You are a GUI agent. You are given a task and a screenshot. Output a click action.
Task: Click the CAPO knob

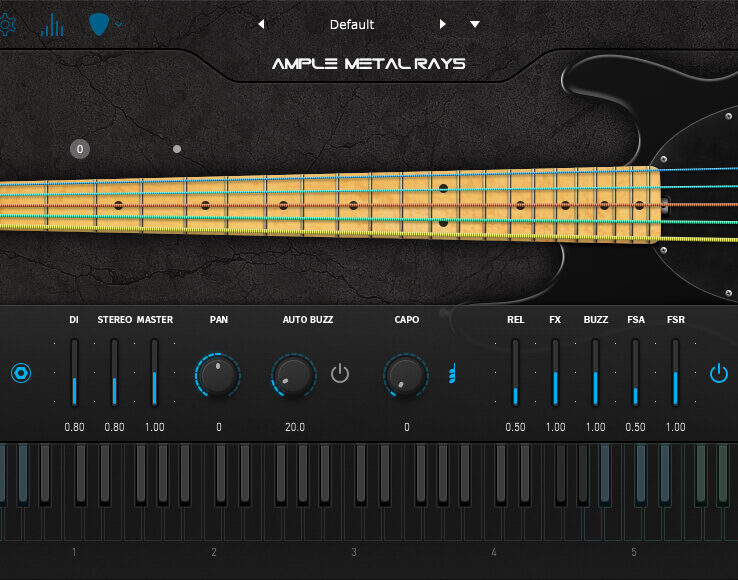coord(406,375)
